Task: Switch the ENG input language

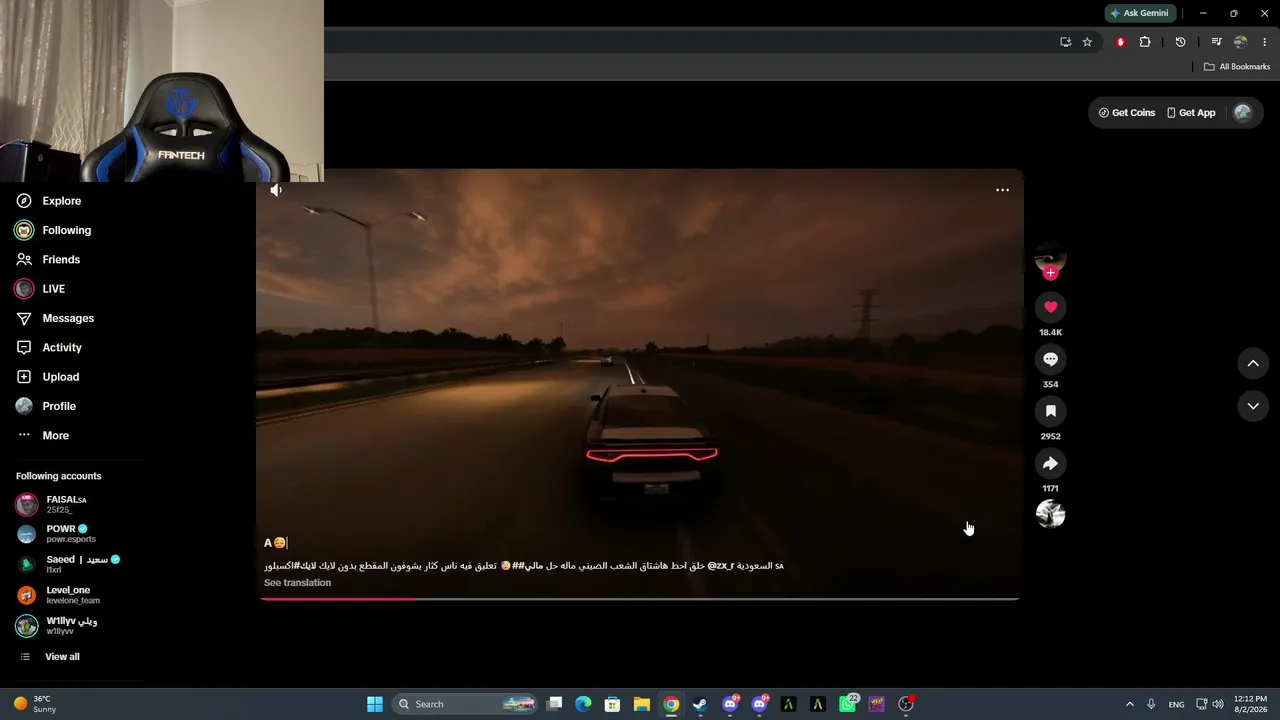Action: (x=1177, y=704)
